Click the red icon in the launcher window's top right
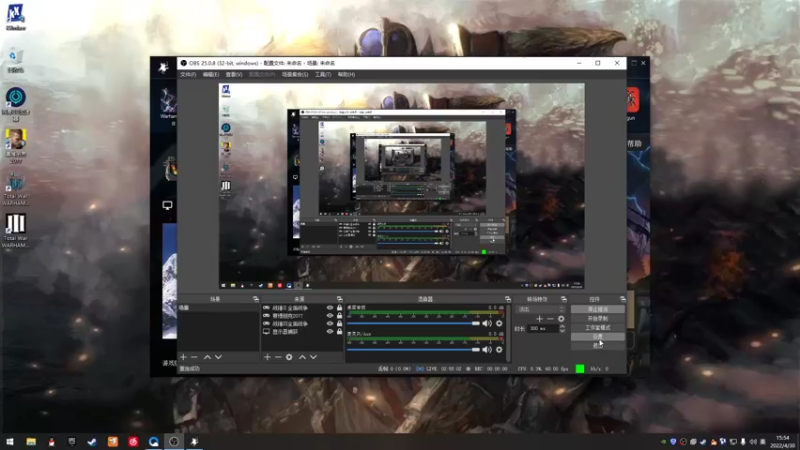Screen dimensions: 800x450 [633, 99]
